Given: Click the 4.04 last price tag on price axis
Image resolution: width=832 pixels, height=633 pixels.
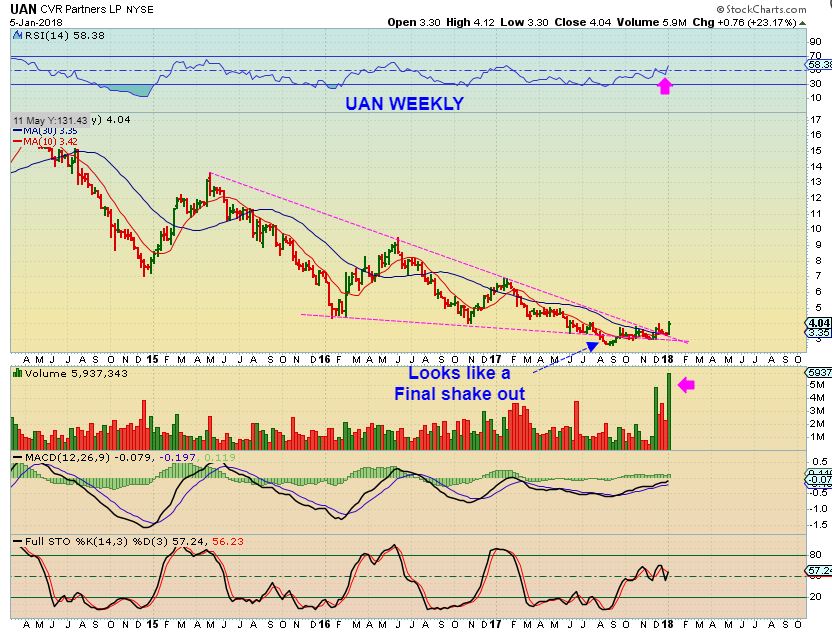Looking at the screenshot, I should point(819,323).
